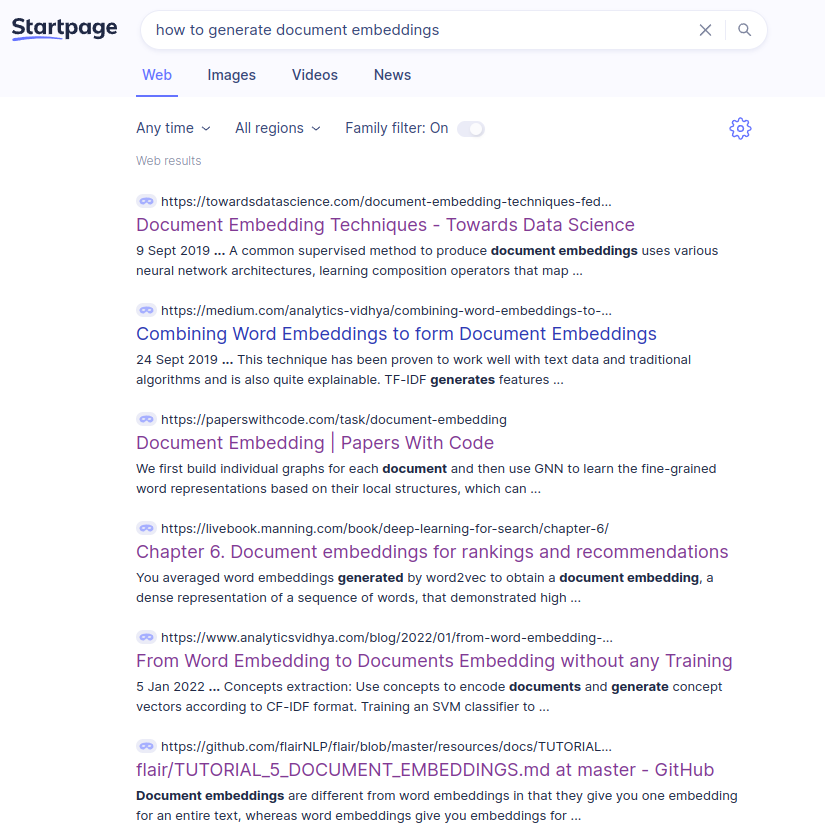Viewport: 825px width, 827px height.
Task: Click the "9 Sept 2019" result snippet
Action: point(427,261)
